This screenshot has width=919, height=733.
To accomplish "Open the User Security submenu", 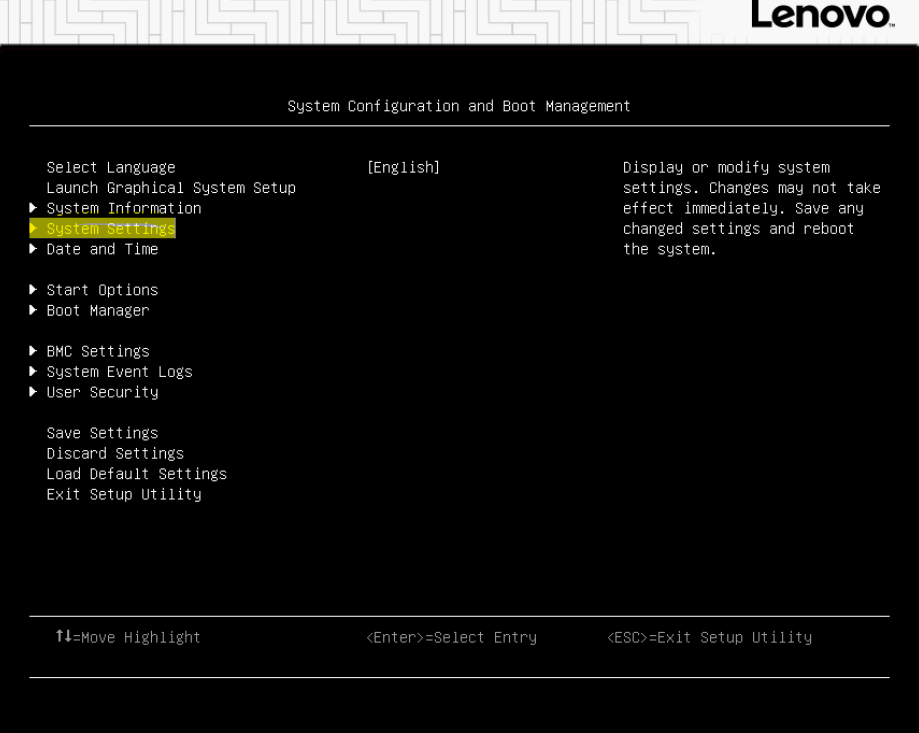I will click(x=102, y=392).
